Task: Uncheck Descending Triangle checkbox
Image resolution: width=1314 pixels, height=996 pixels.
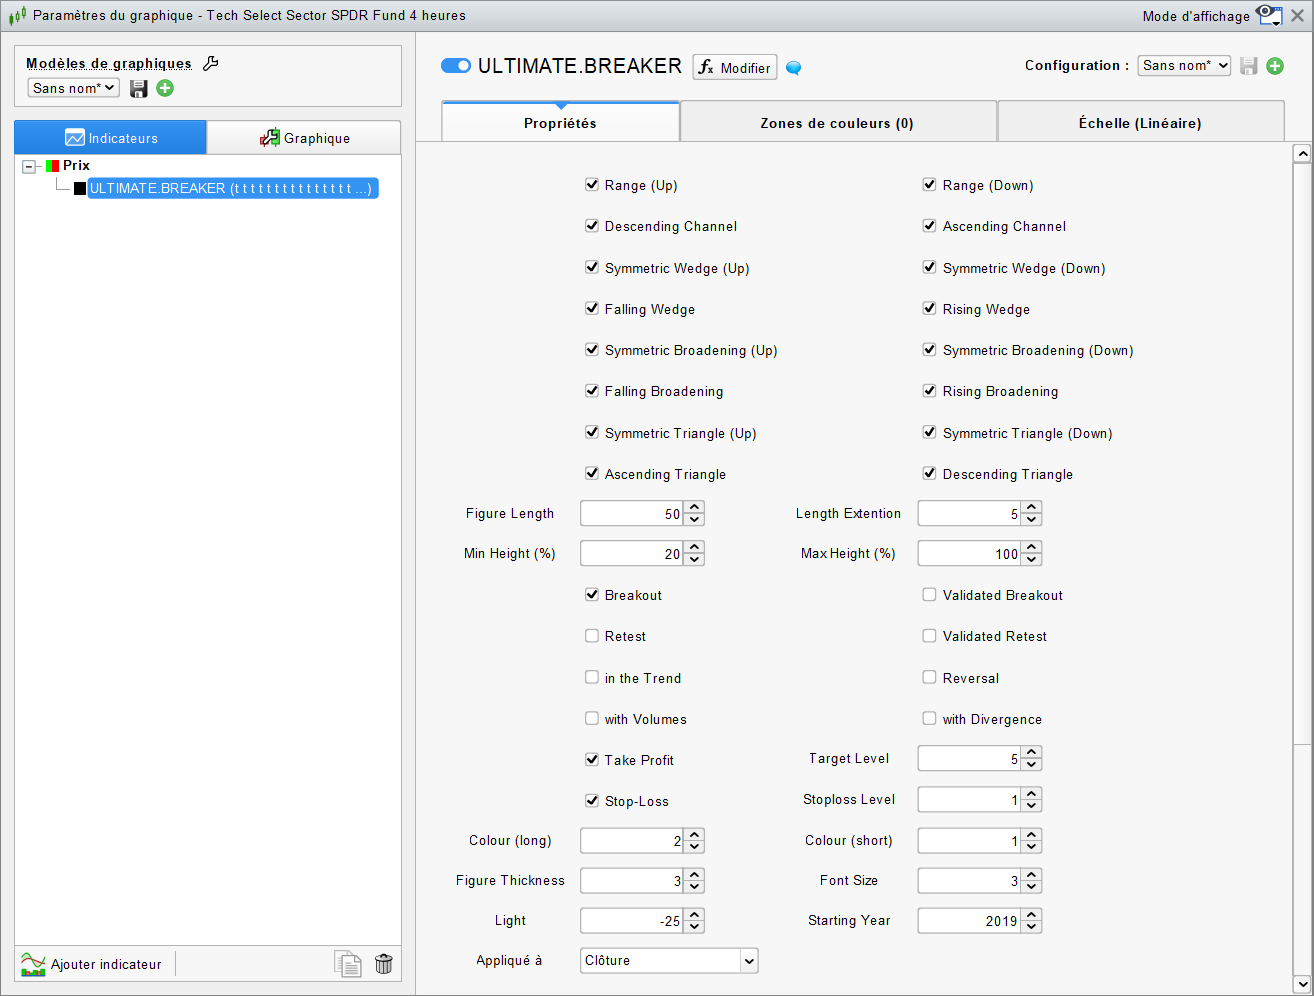Action: [x=929, y=473]
